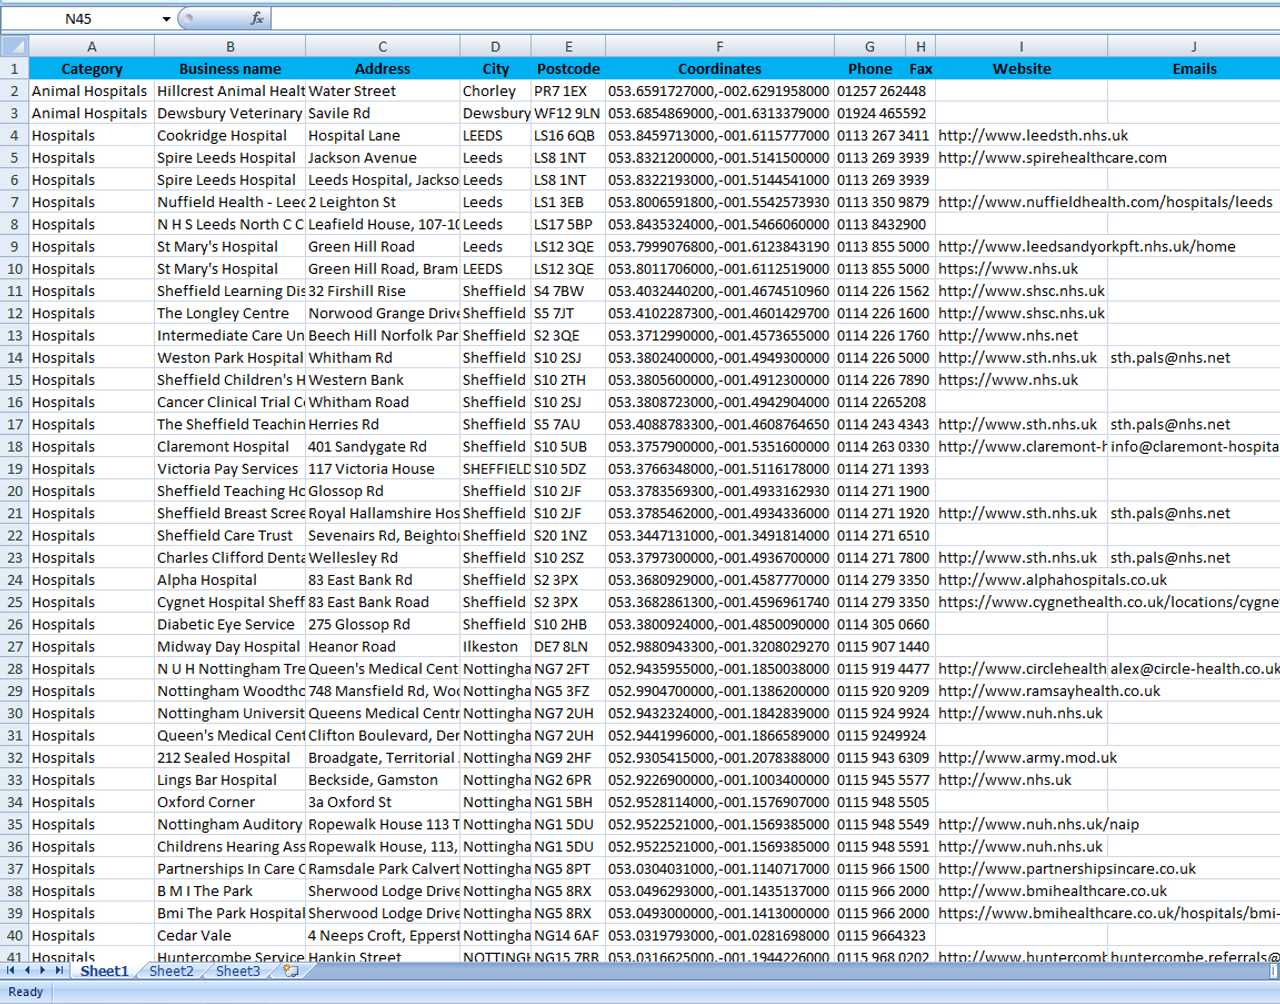The height and width of the screenshot is (1004, 1280).
Task: Select column D header
Action: (x=496, y=46)
